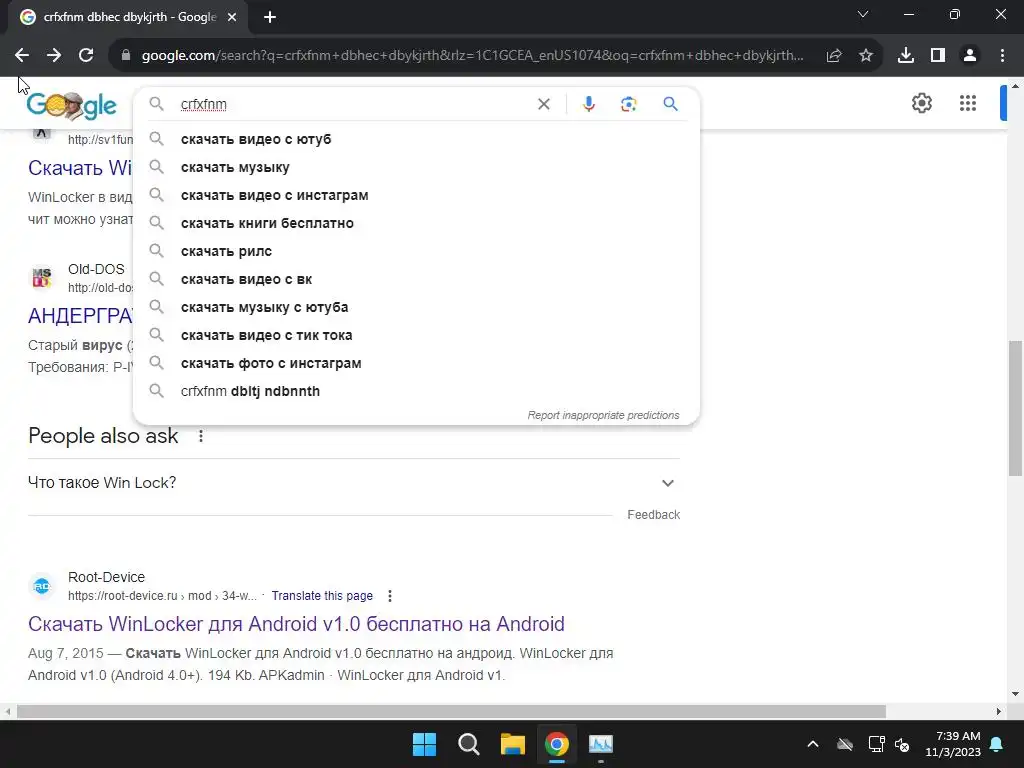Close the crfxfnm dbhec search tab
1024x768 pixels.
pyautogui.click(x=232, y=18)
